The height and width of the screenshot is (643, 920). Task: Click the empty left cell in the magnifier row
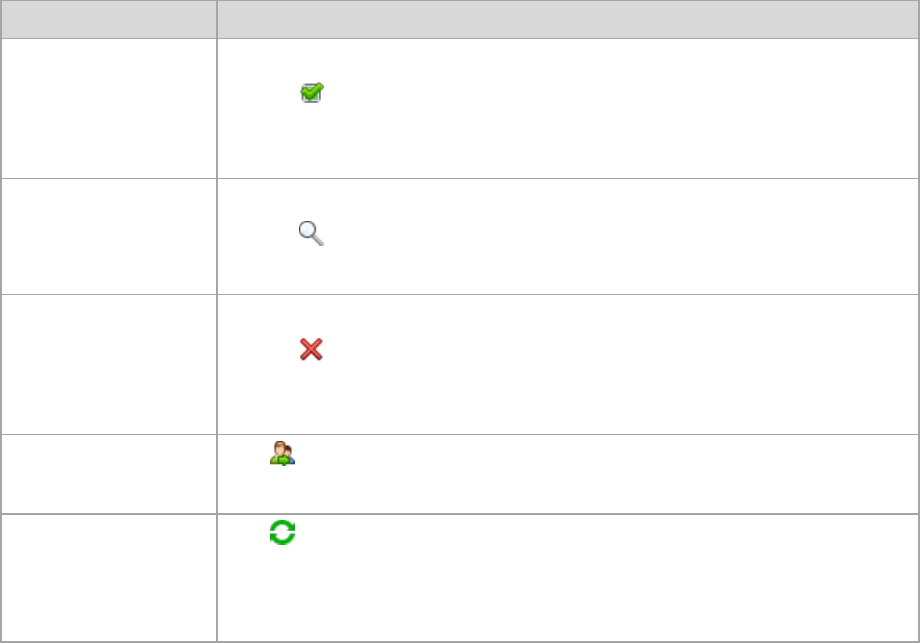click(108, 236)
